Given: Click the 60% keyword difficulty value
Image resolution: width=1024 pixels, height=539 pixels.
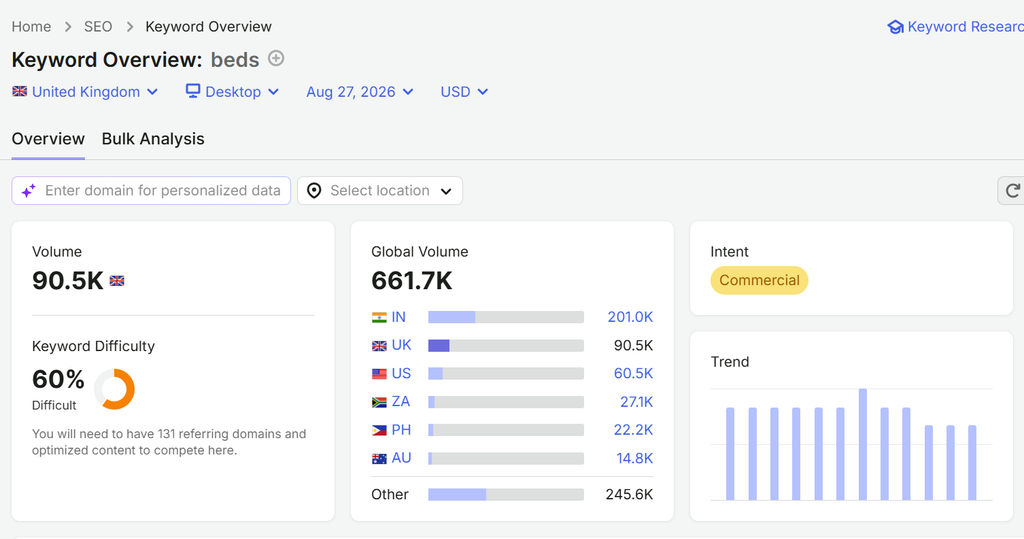Looking at the screenshot, I should click(58, 380).
